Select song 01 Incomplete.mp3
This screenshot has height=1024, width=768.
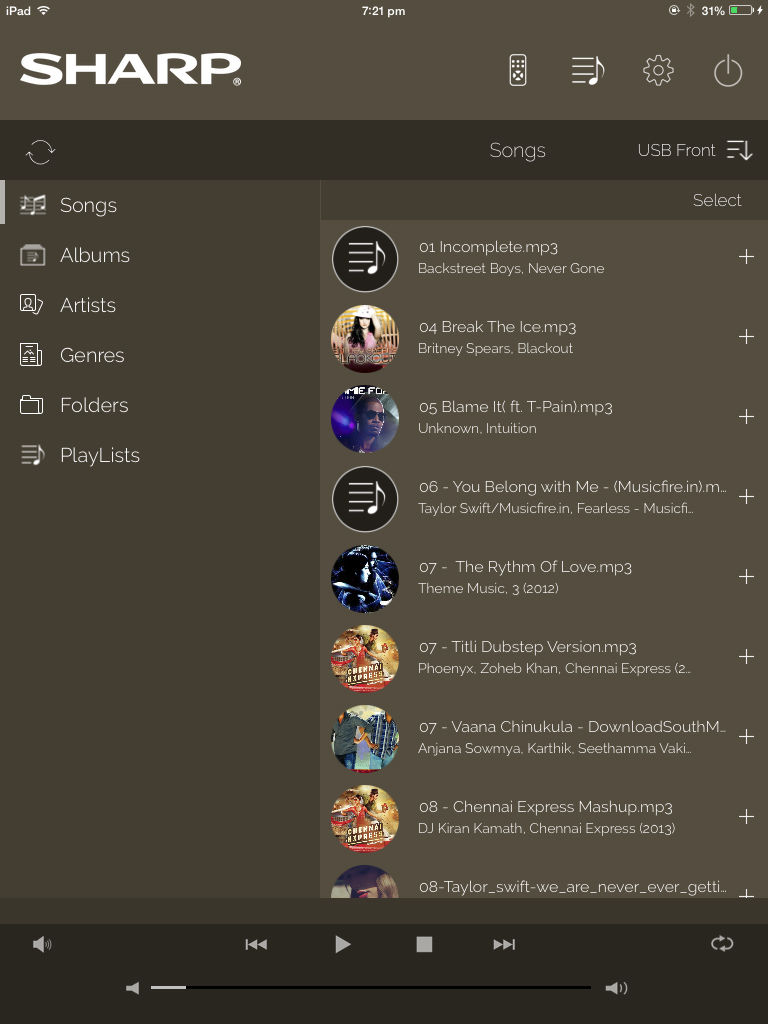pos(544,257)
